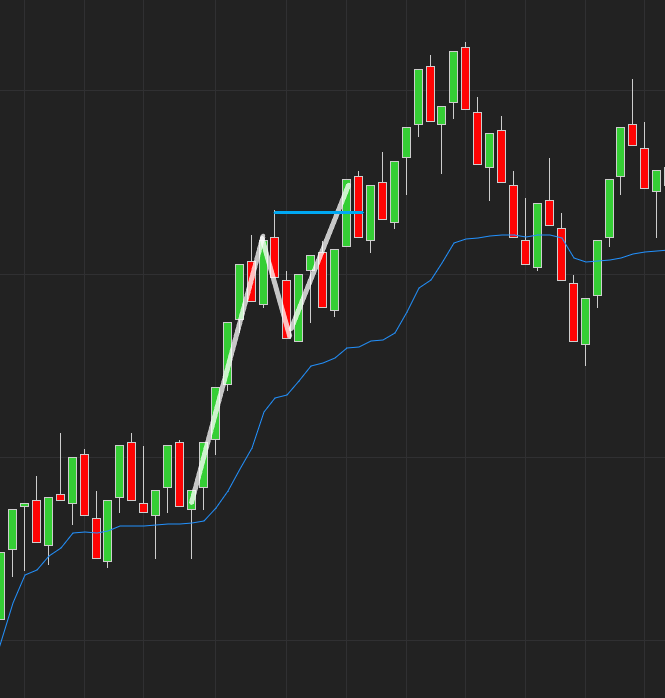Click the lowest red candle in right pullback
Image resolution: width=665 pixels, height=698 pixels.
point(573,312)
